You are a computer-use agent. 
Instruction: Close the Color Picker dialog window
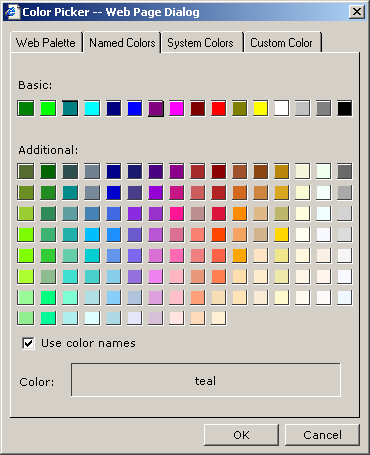tap(357, 12)
